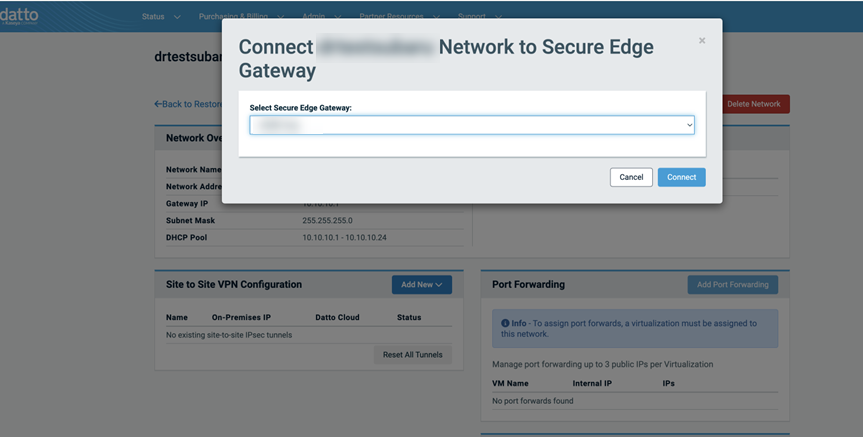This screenshot has width=863, height=437.
Task: Click the info icon in Port Forwarding notice
Action: click(505, 323)
